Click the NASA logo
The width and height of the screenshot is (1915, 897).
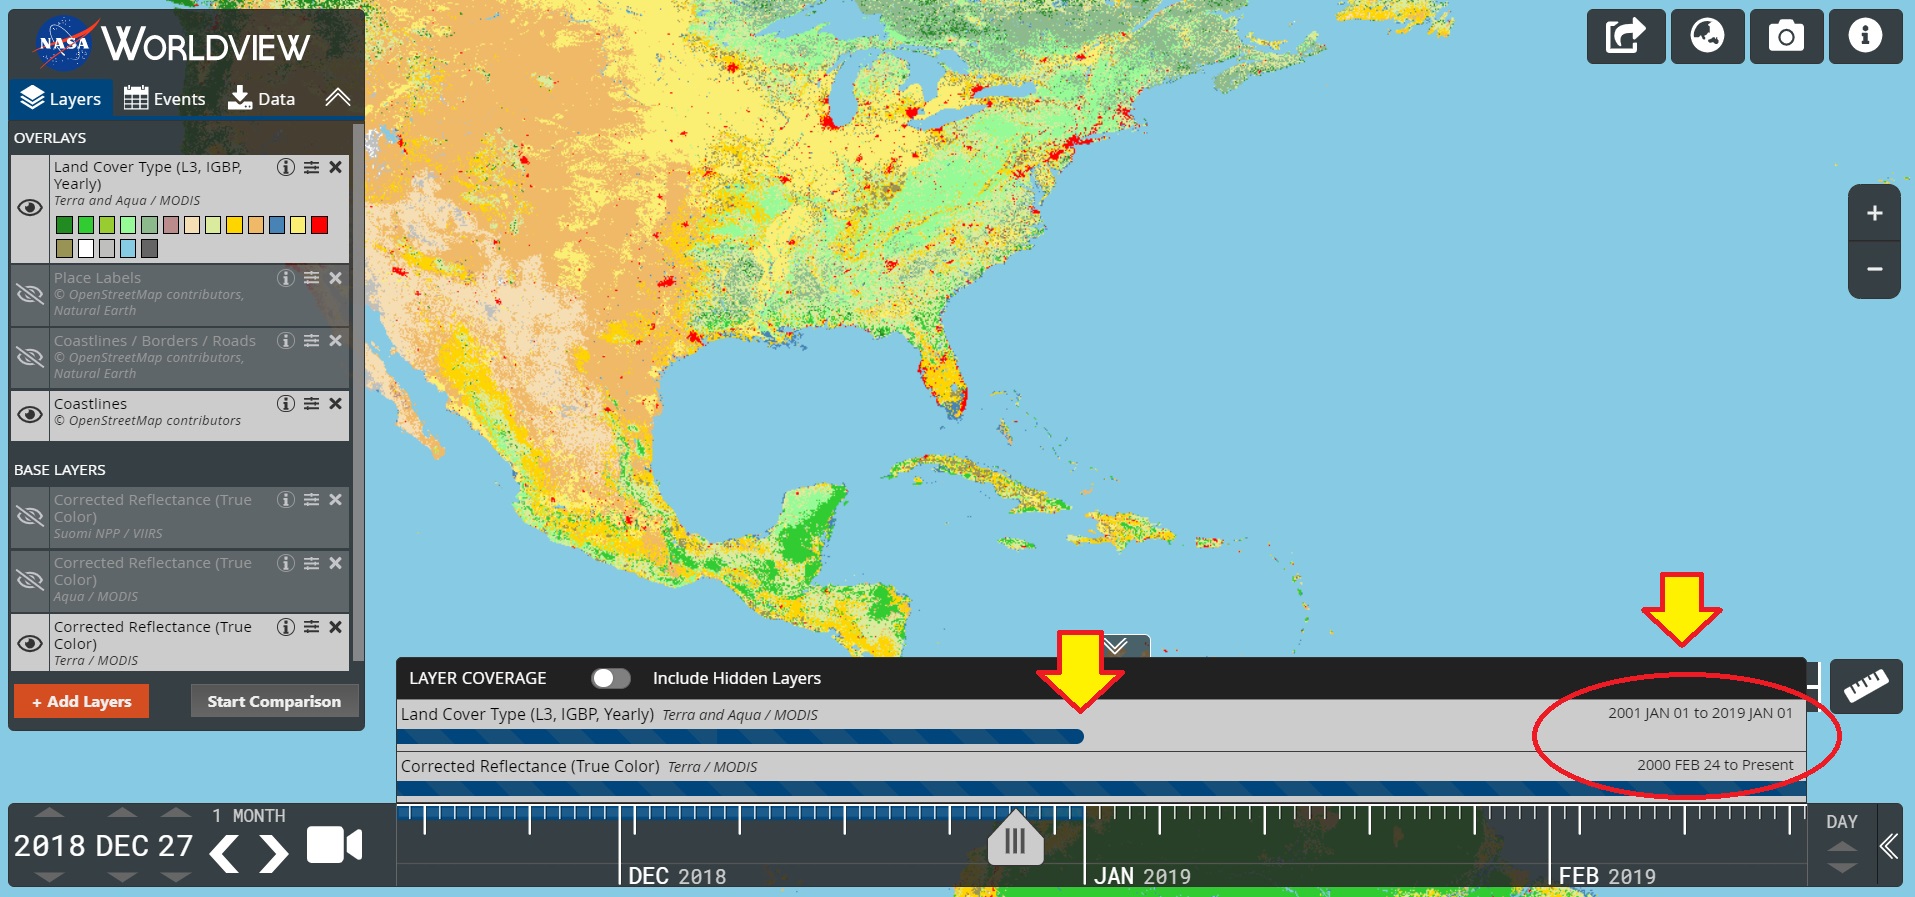click(x=65, y=44)
